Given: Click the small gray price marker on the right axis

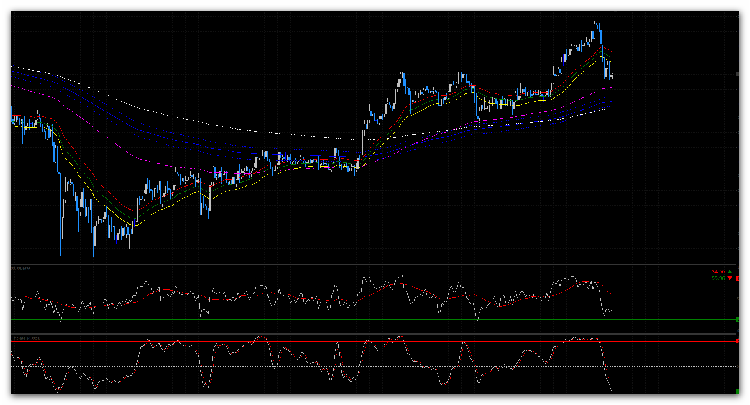Looking at the screenshot, I should tap(738, 75).
